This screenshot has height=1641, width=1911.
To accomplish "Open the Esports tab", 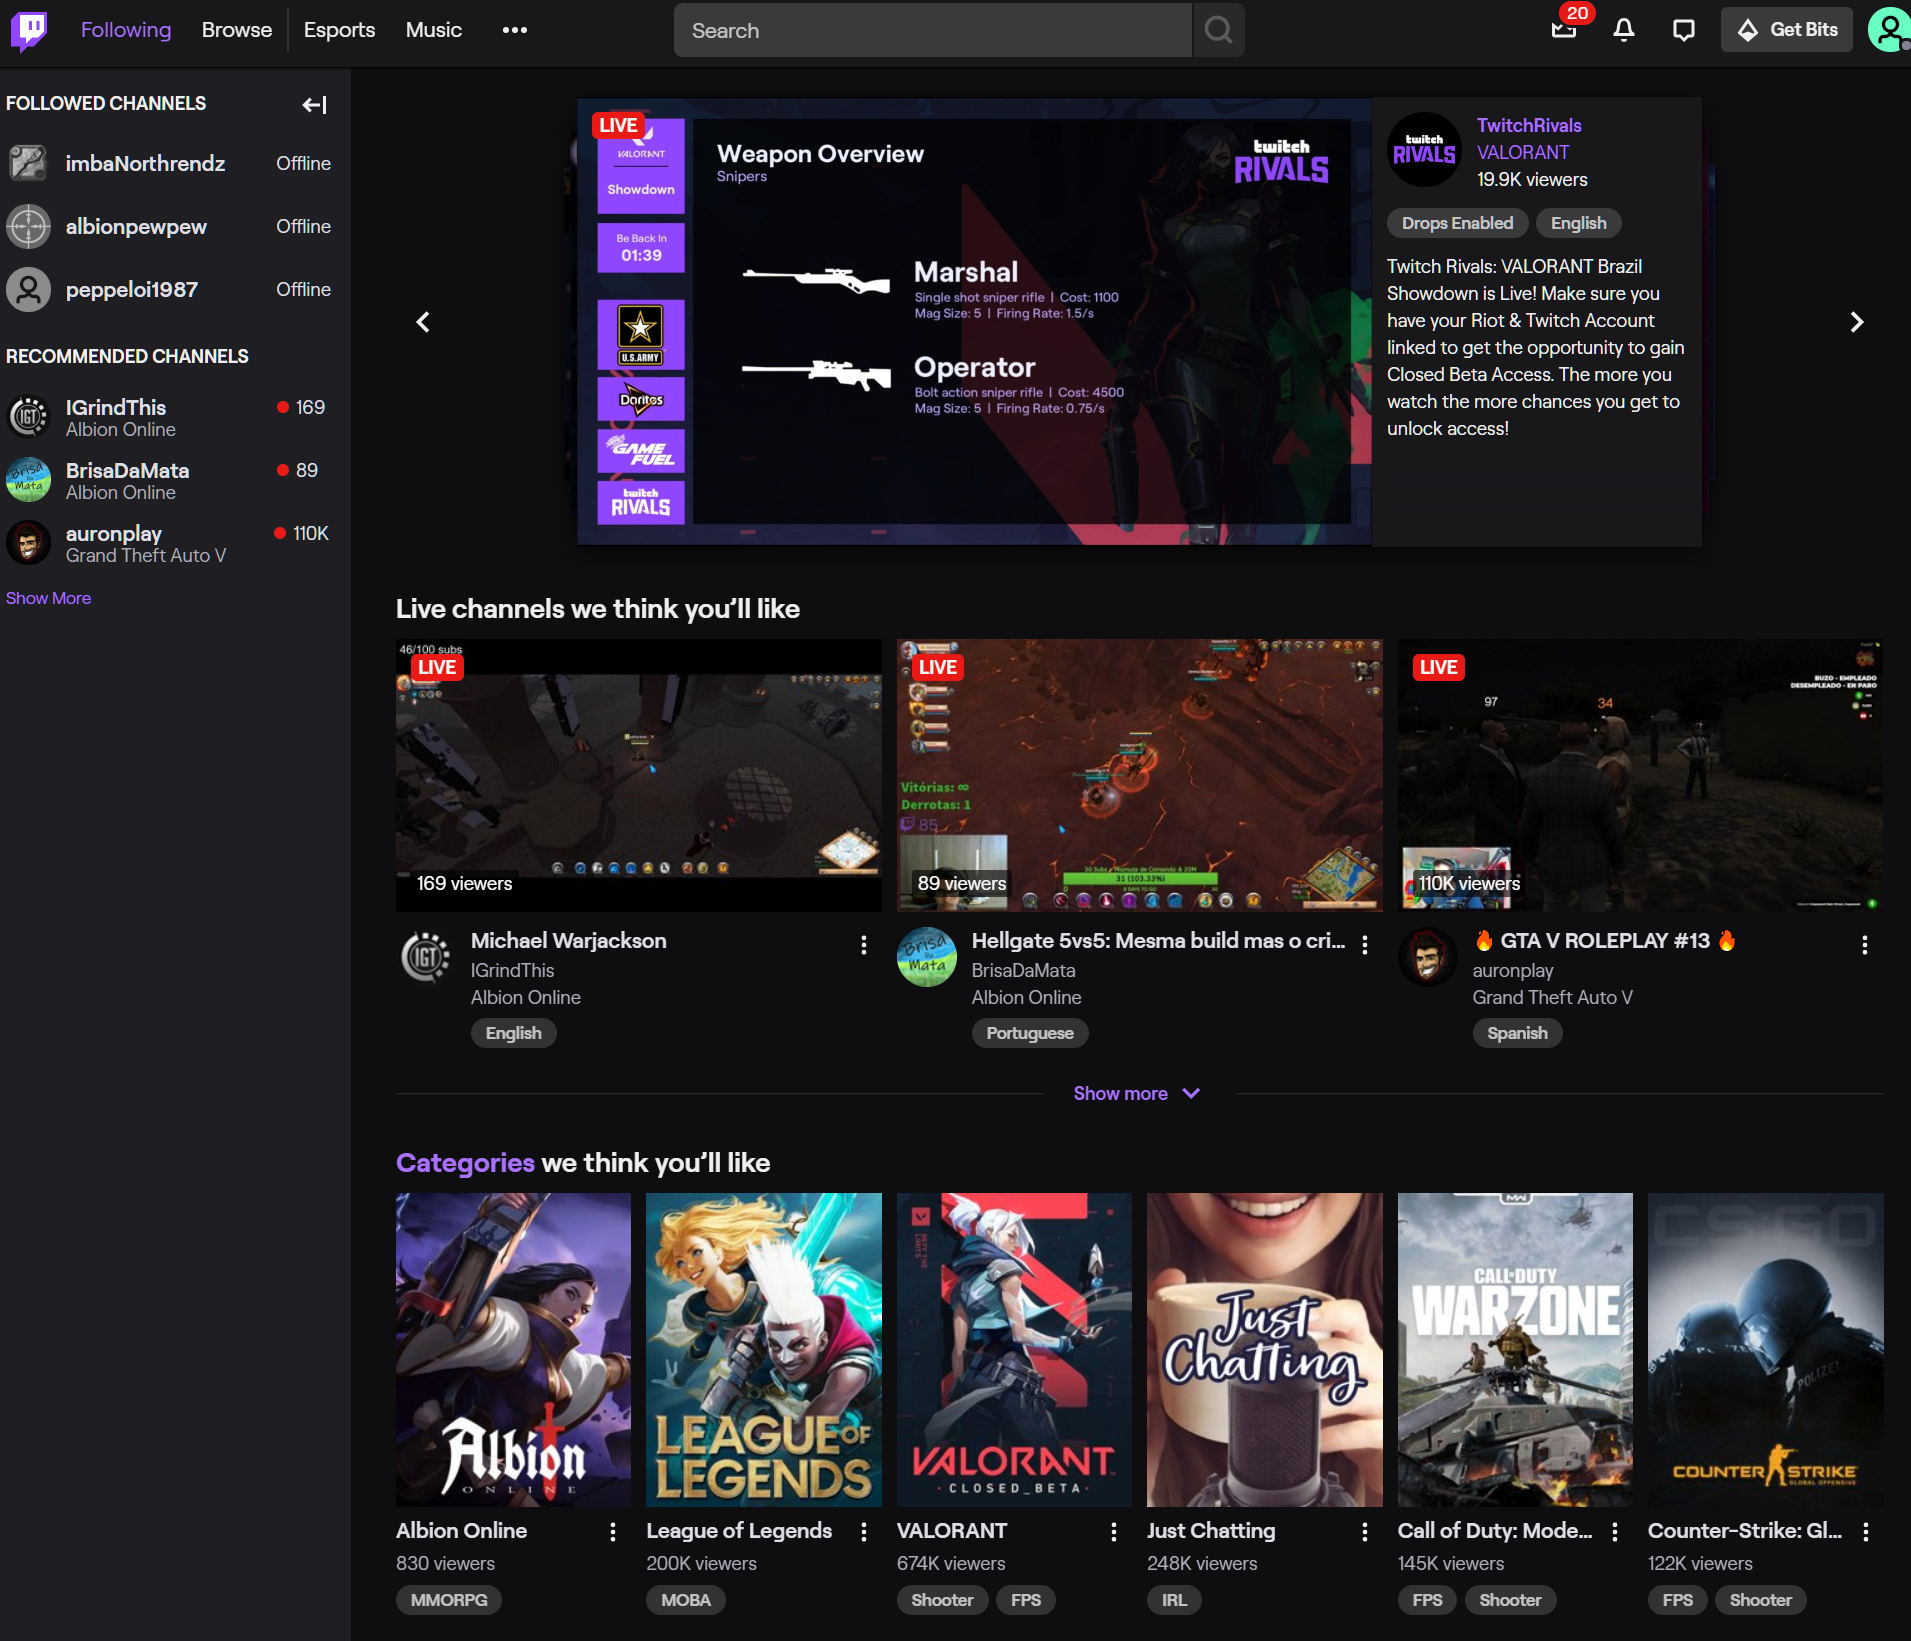I will pyautogui.click(x=339, y=30).
